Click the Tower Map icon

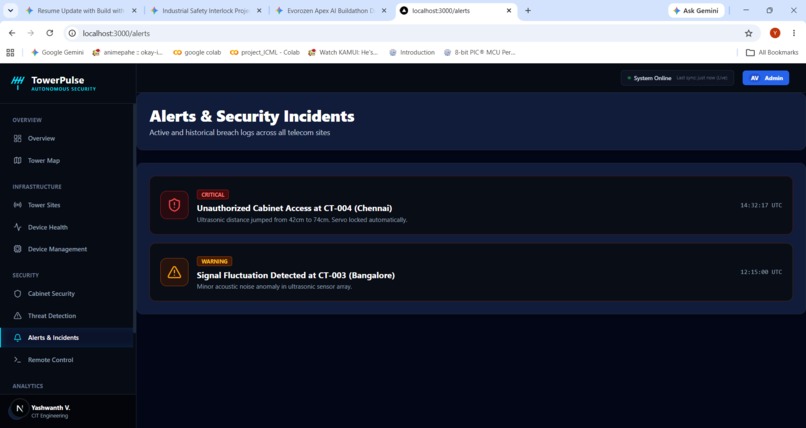[17, 160]
